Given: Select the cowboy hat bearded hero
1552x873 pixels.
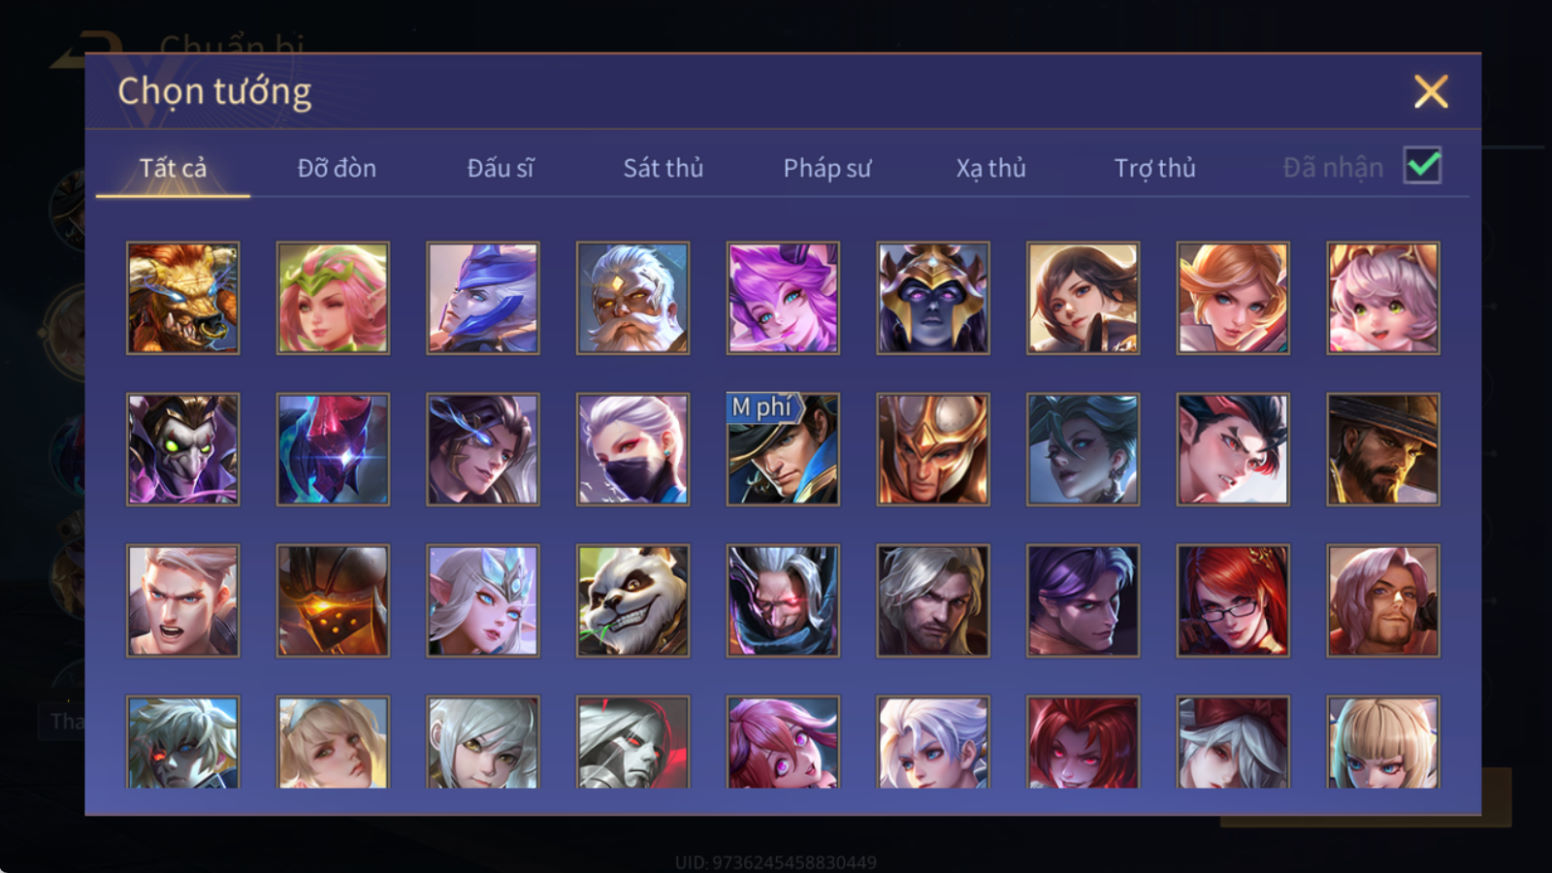Looking at the screenshot, I should (x=1383, y=449).
